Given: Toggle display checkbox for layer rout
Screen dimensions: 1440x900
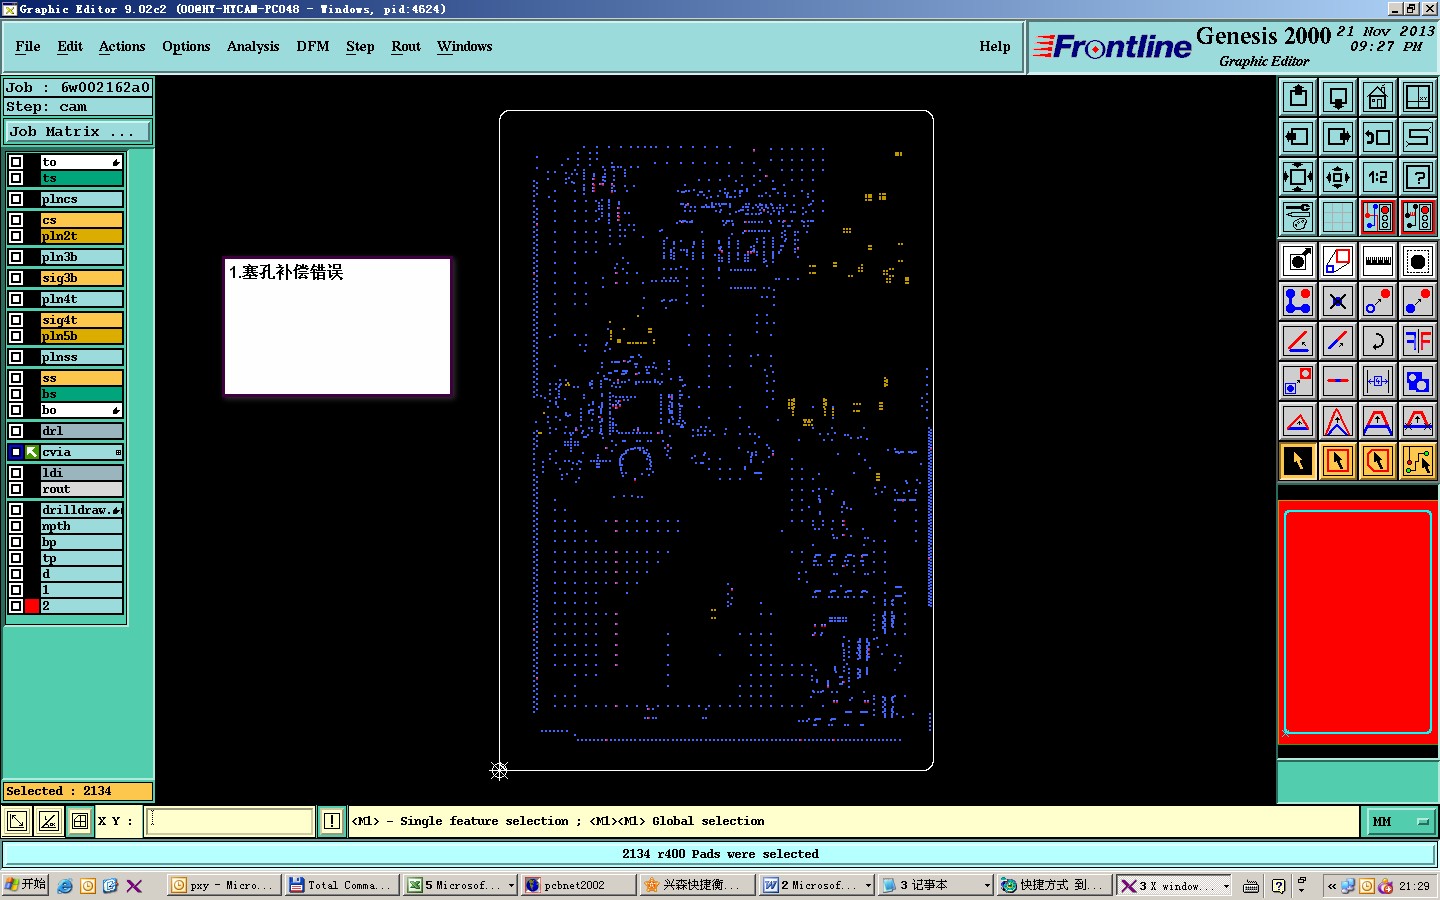Looking at the screenshot, I should [x=16, y=489].
